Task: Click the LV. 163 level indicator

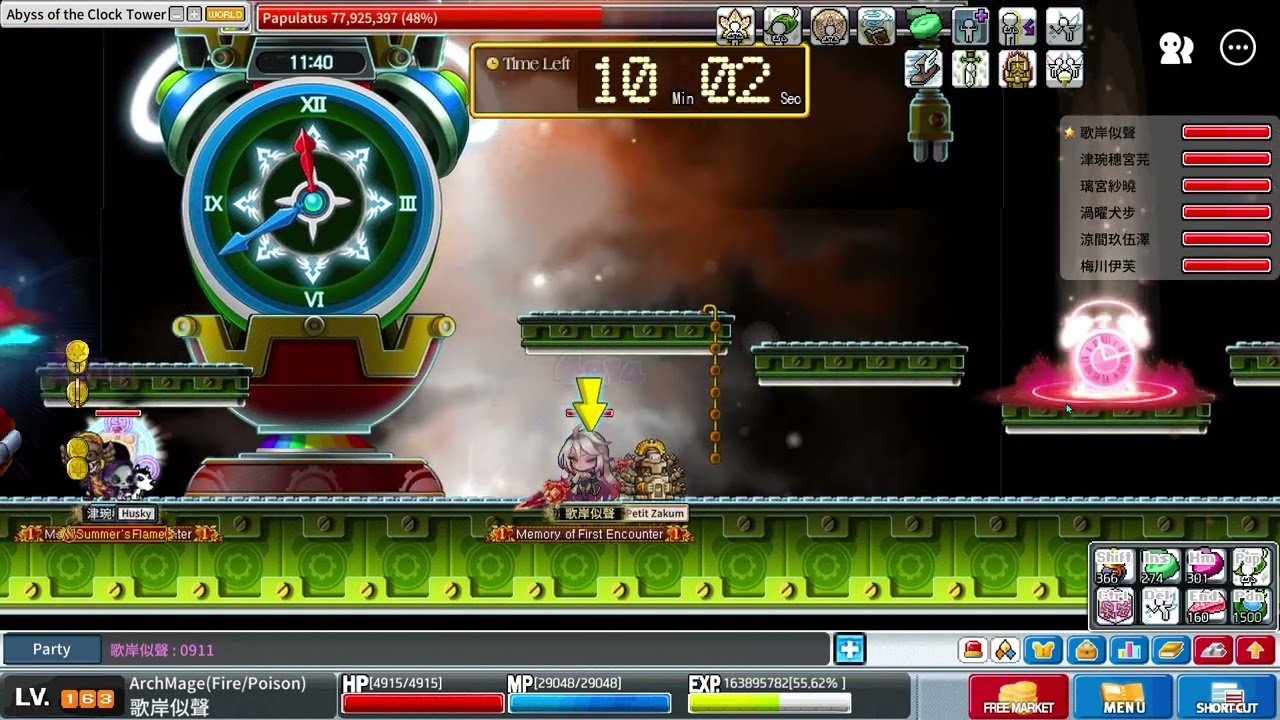Action: (64, 698)
